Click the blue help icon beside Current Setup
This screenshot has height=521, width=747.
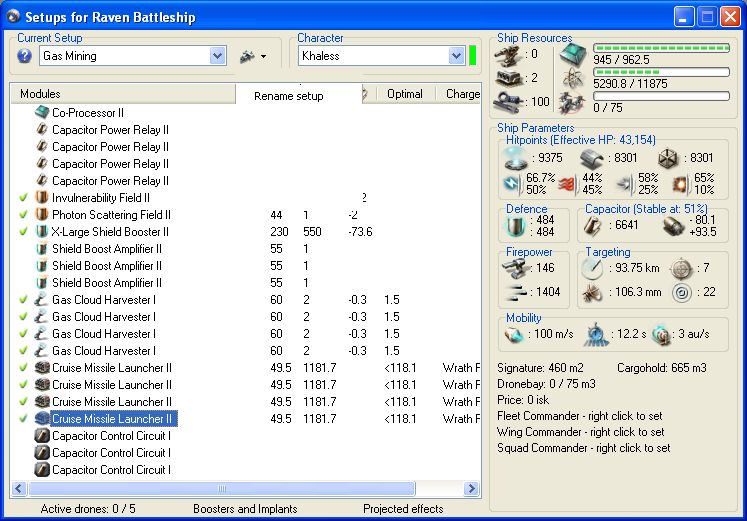point(25,56)
